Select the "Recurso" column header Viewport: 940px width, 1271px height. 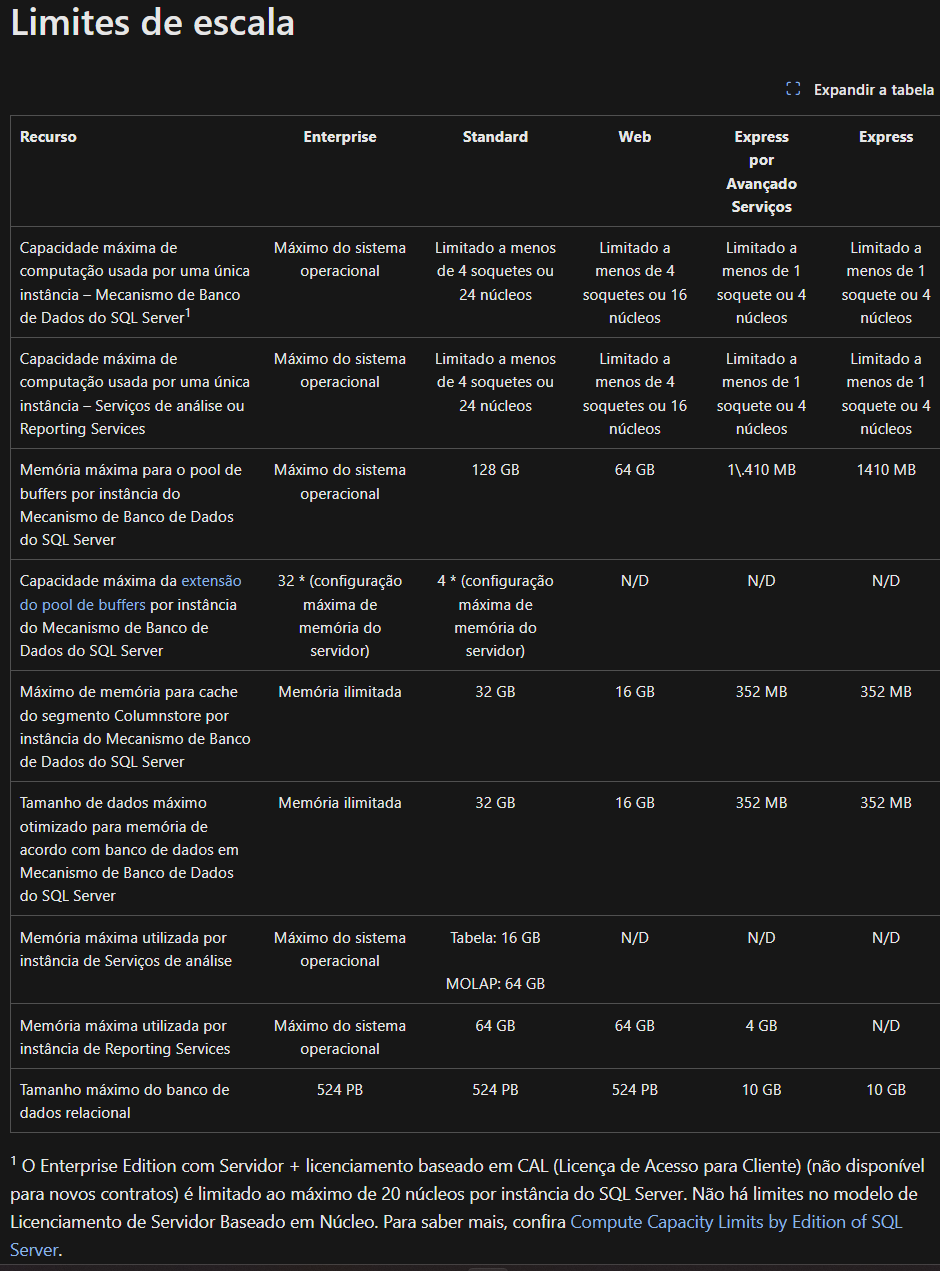tap(48, 137)
